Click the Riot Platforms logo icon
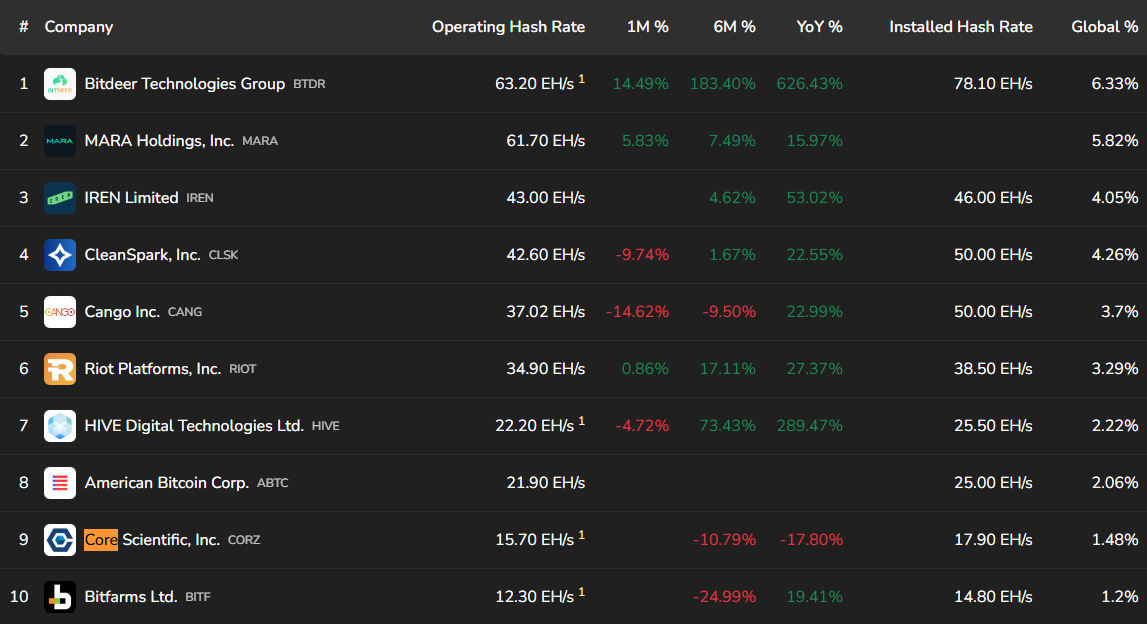 pos(60,369)
